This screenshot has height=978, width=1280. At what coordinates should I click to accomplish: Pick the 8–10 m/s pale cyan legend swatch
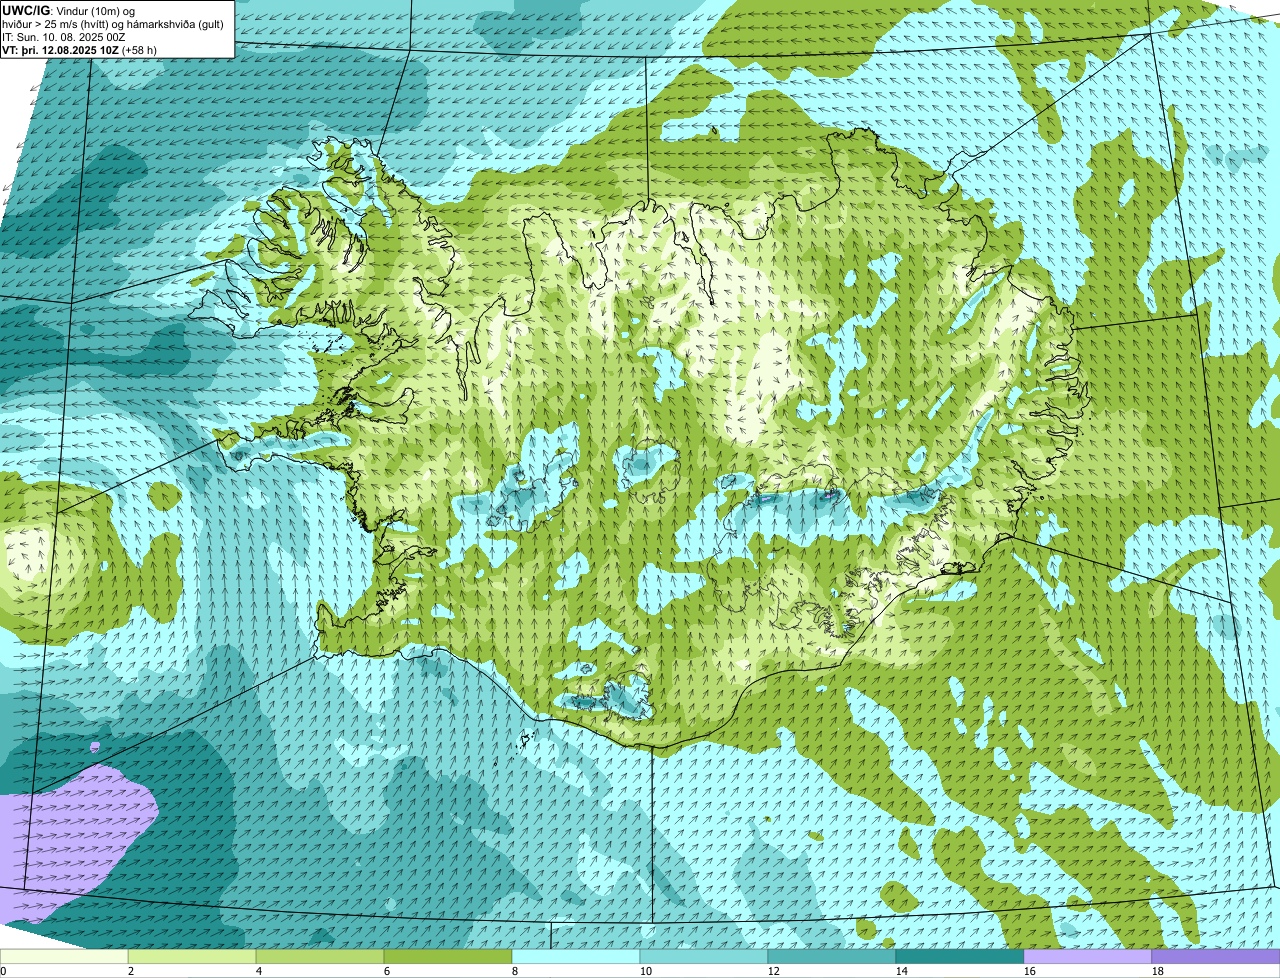(576, 957)
